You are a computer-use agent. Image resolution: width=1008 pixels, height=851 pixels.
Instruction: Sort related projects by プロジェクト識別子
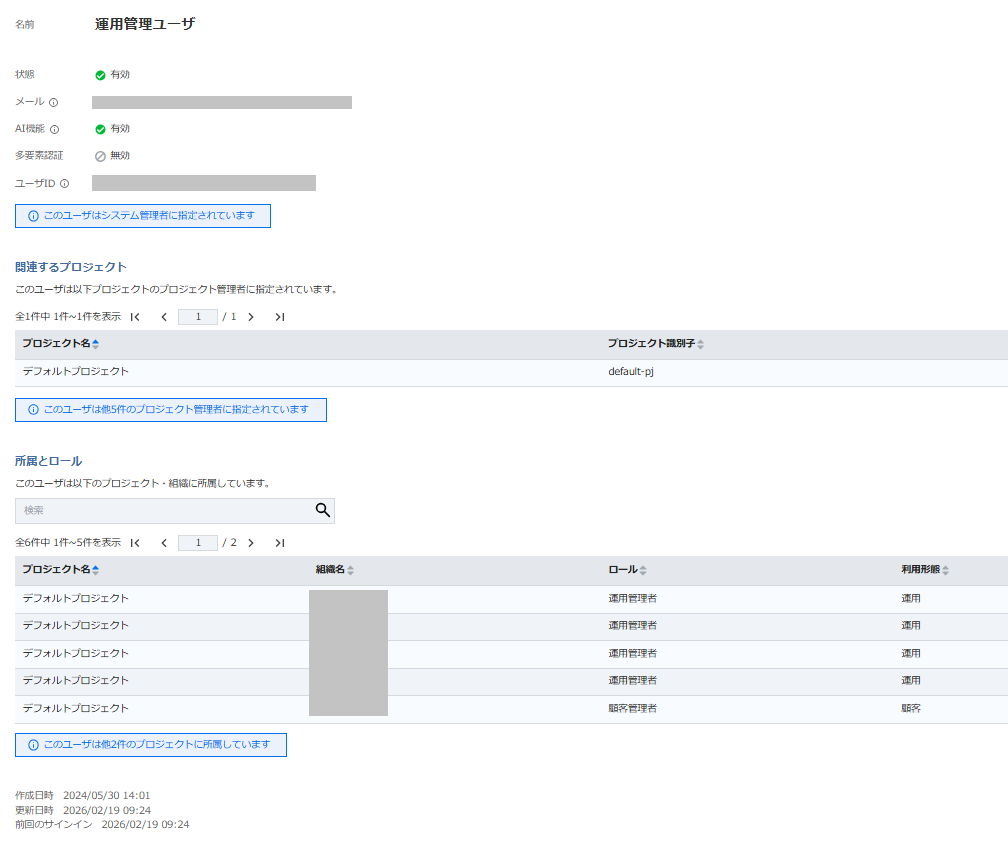click(700, 344)
